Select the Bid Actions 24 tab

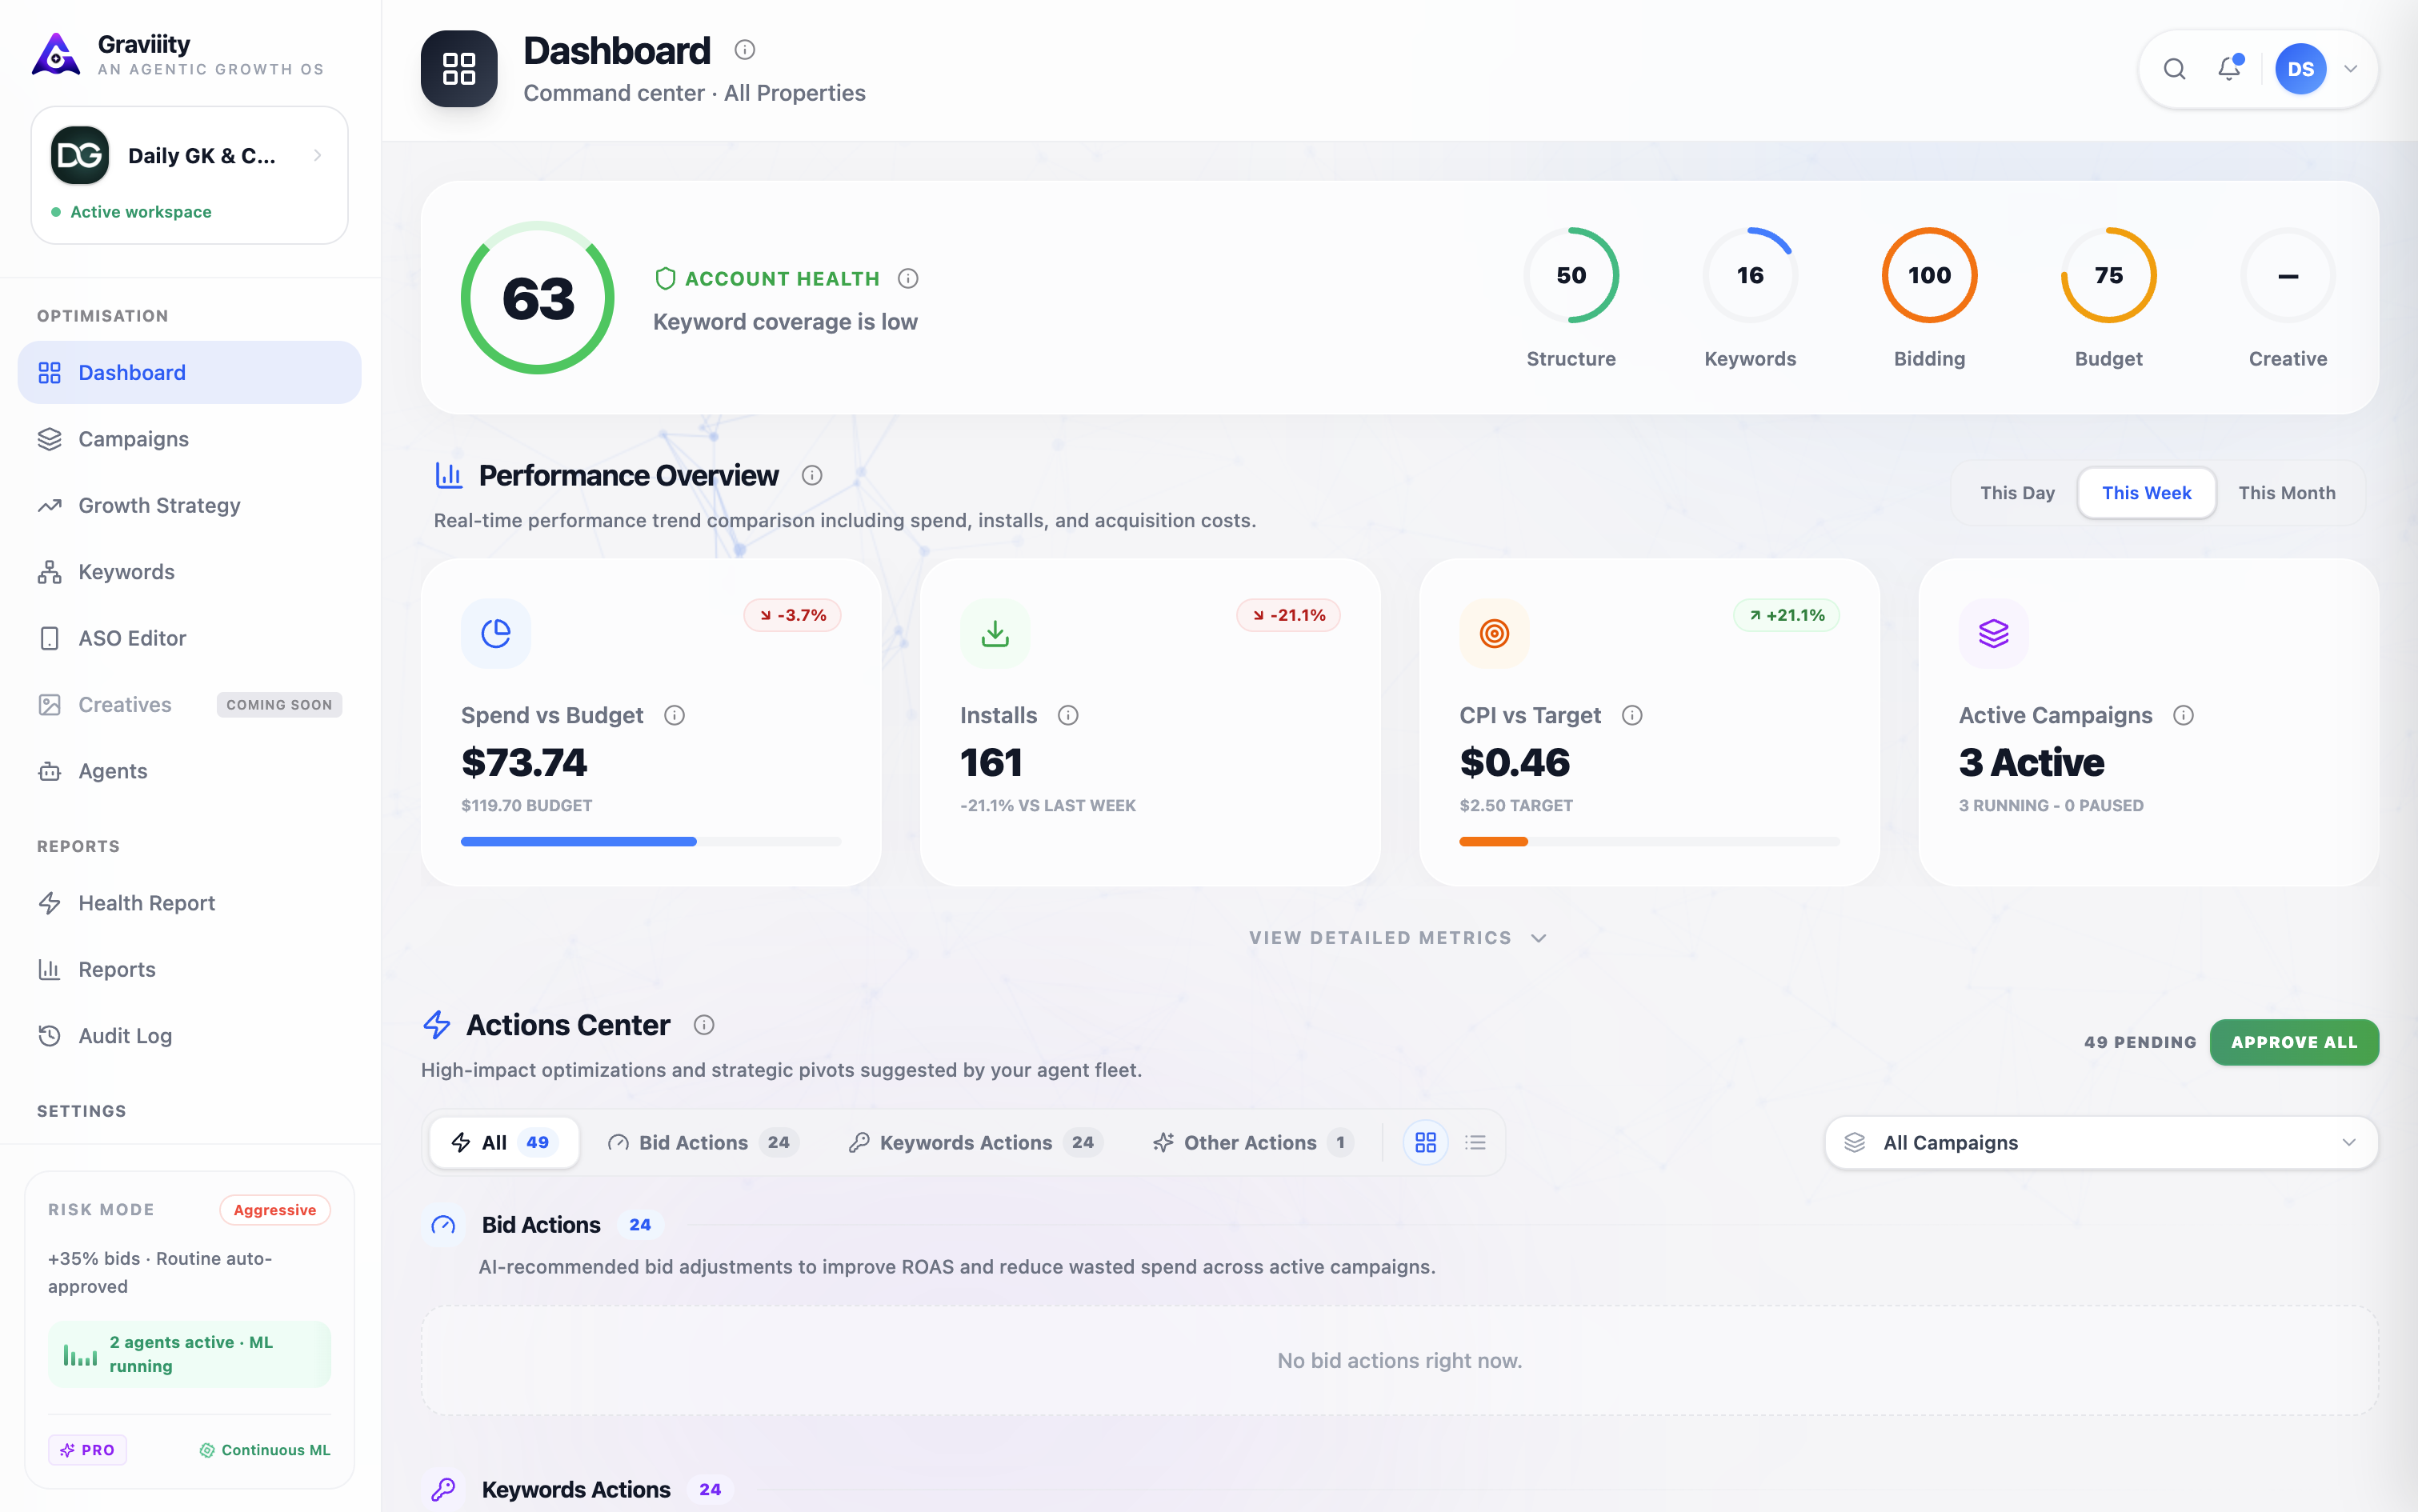click(703, 1143)
